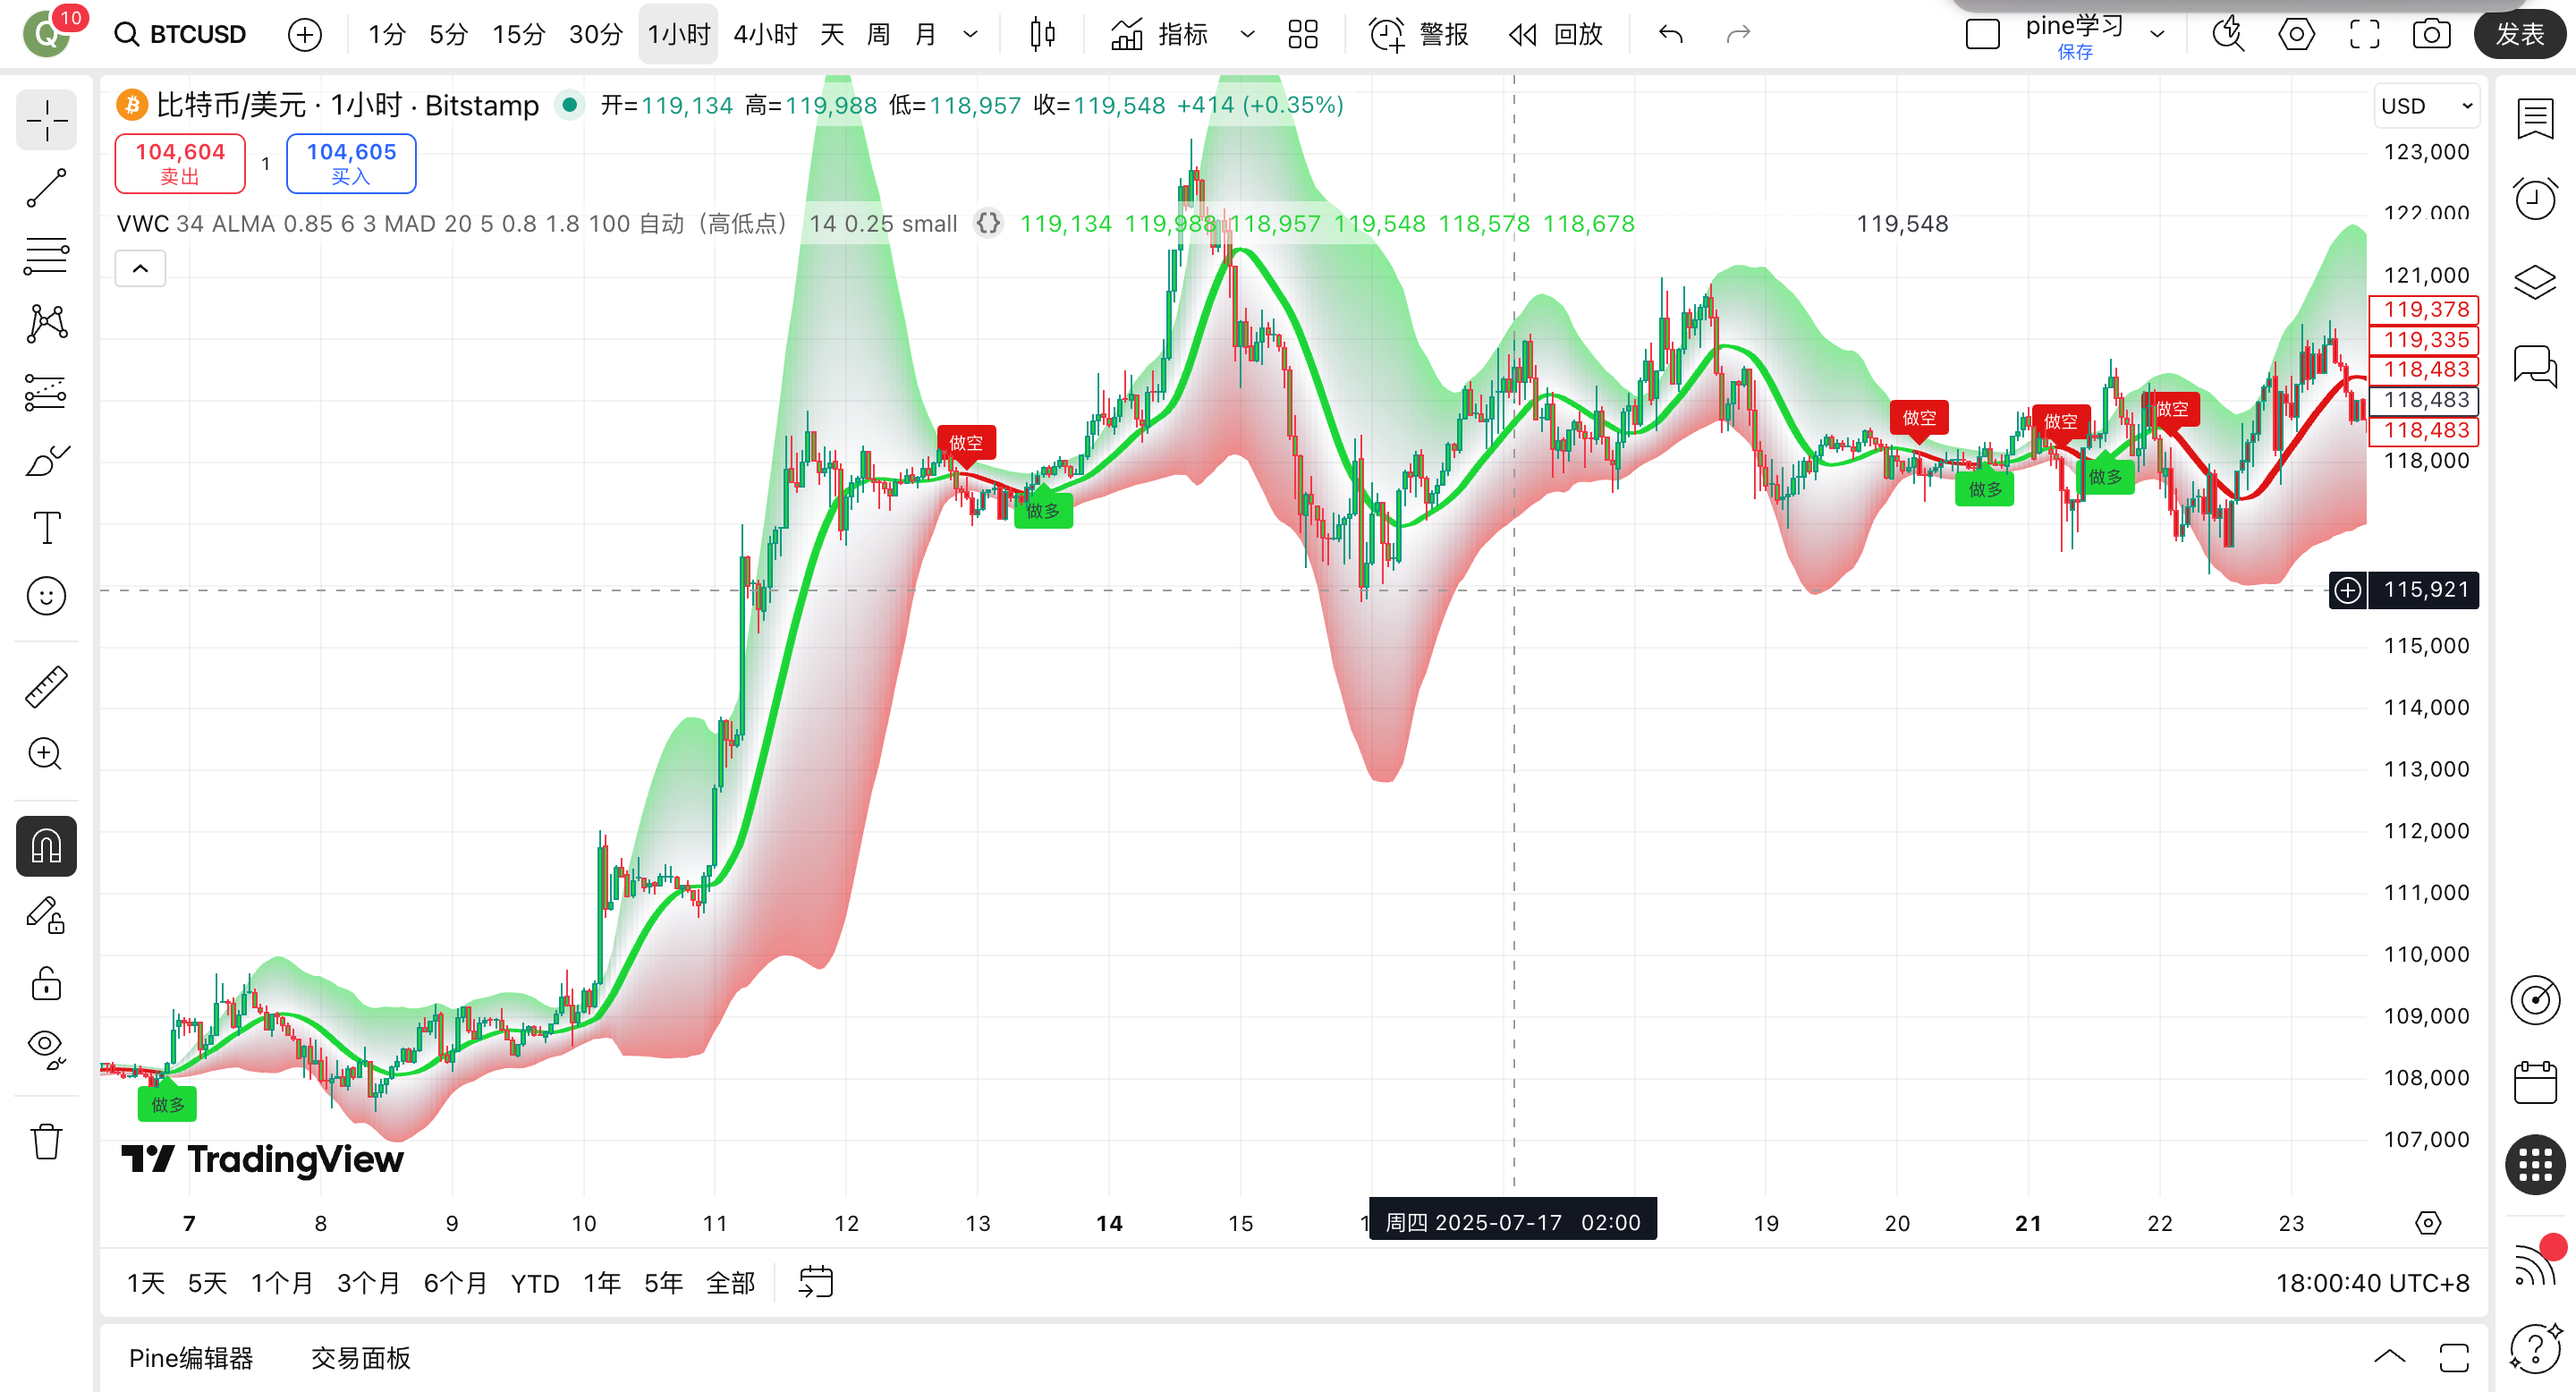The height and width of the screenshot is (1392, 2576).
Task: Take a chart snapshot with camera icon
Action: pyautogui.click(x=2430, y=35)
